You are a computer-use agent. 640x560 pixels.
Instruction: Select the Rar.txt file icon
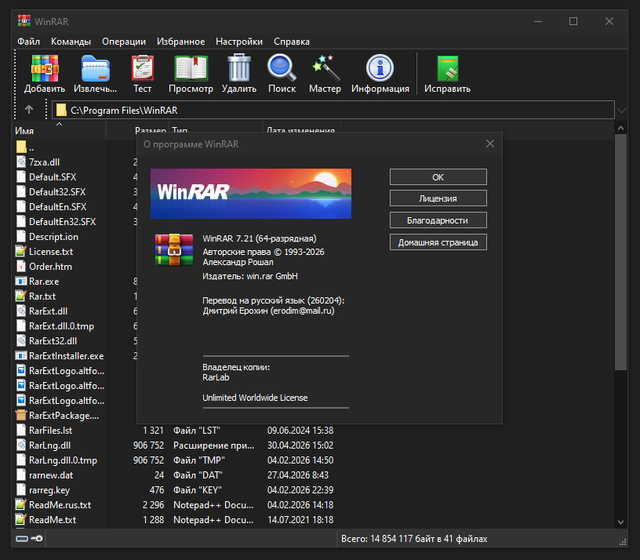click(x=21, y=296)
